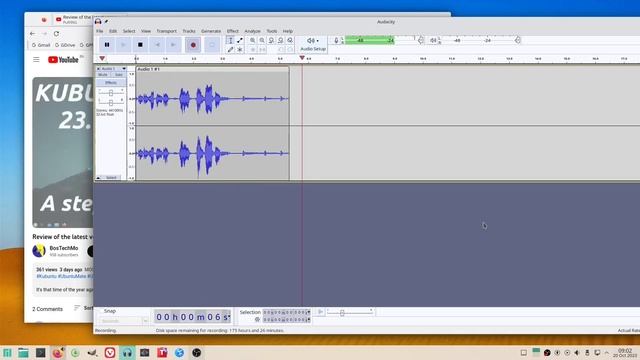This screenshot has height=360, width=640.
Task: Click the Redo icon in edit toolbar
Action: pyautogui.click(x=290, y=49)
